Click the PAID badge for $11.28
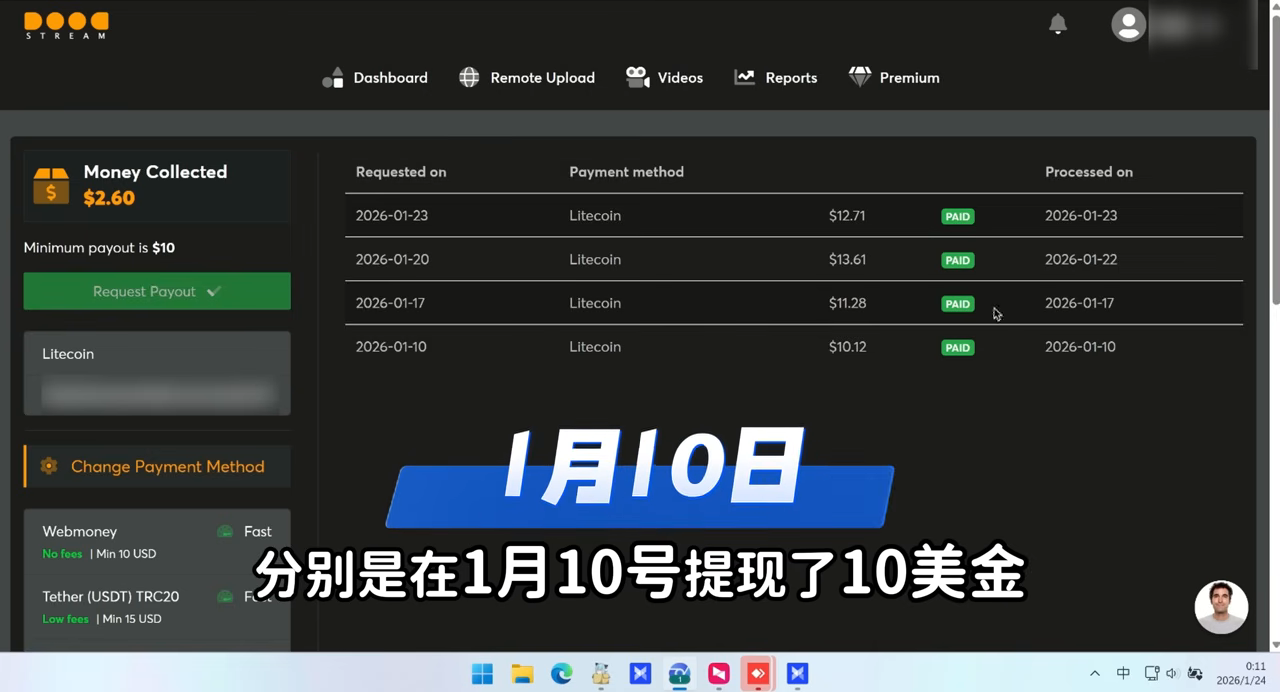The image size is (1280, 692). point(958,304)
